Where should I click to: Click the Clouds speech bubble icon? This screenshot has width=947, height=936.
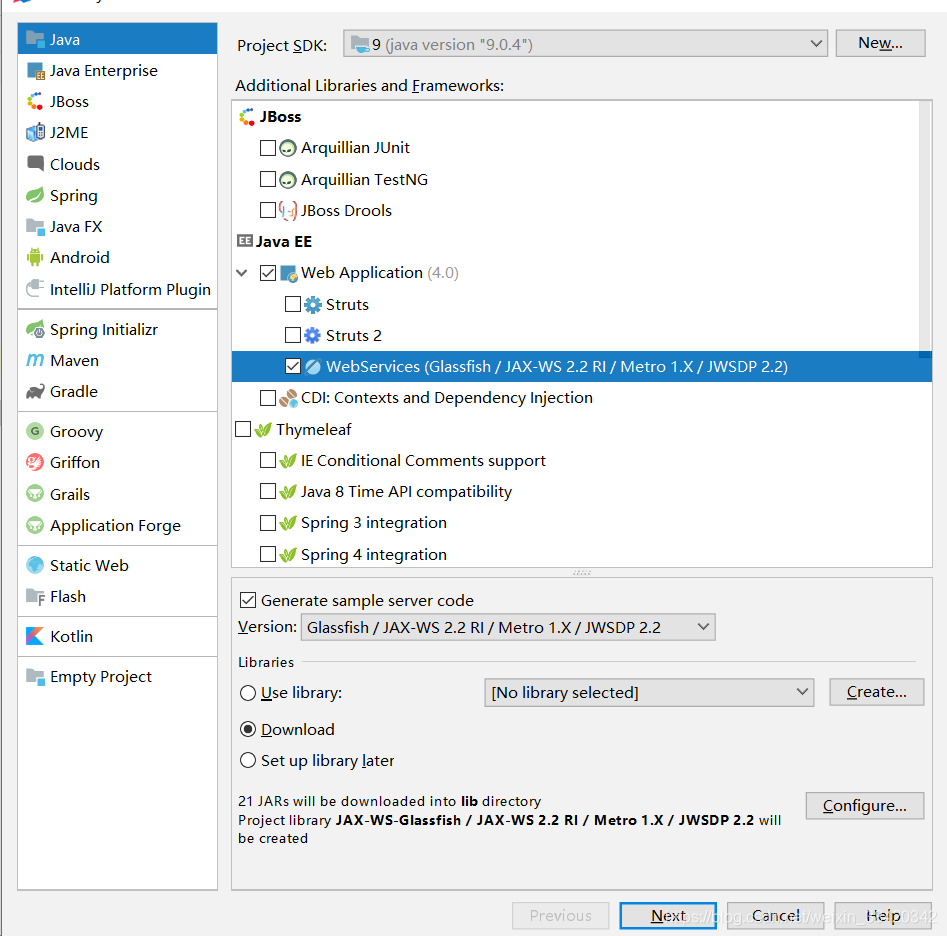35,164
